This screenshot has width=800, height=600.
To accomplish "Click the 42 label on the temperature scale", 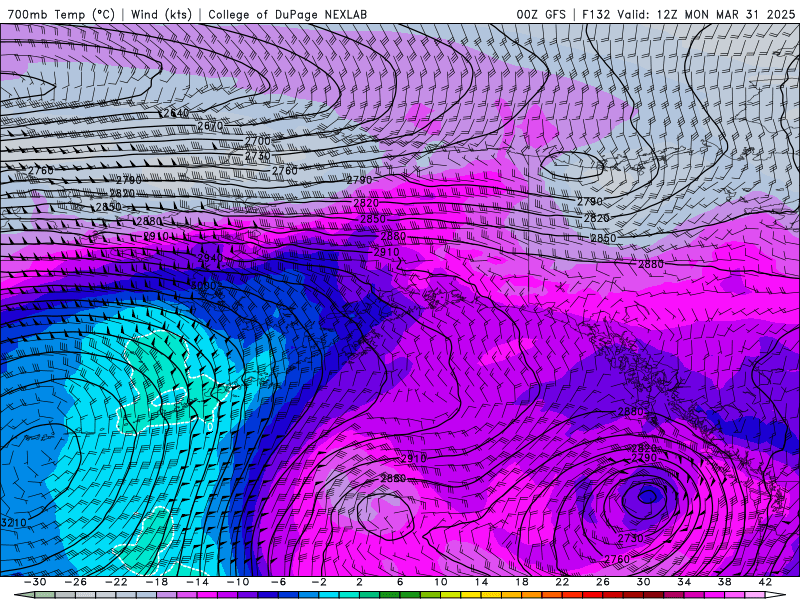I will point(765,582).
